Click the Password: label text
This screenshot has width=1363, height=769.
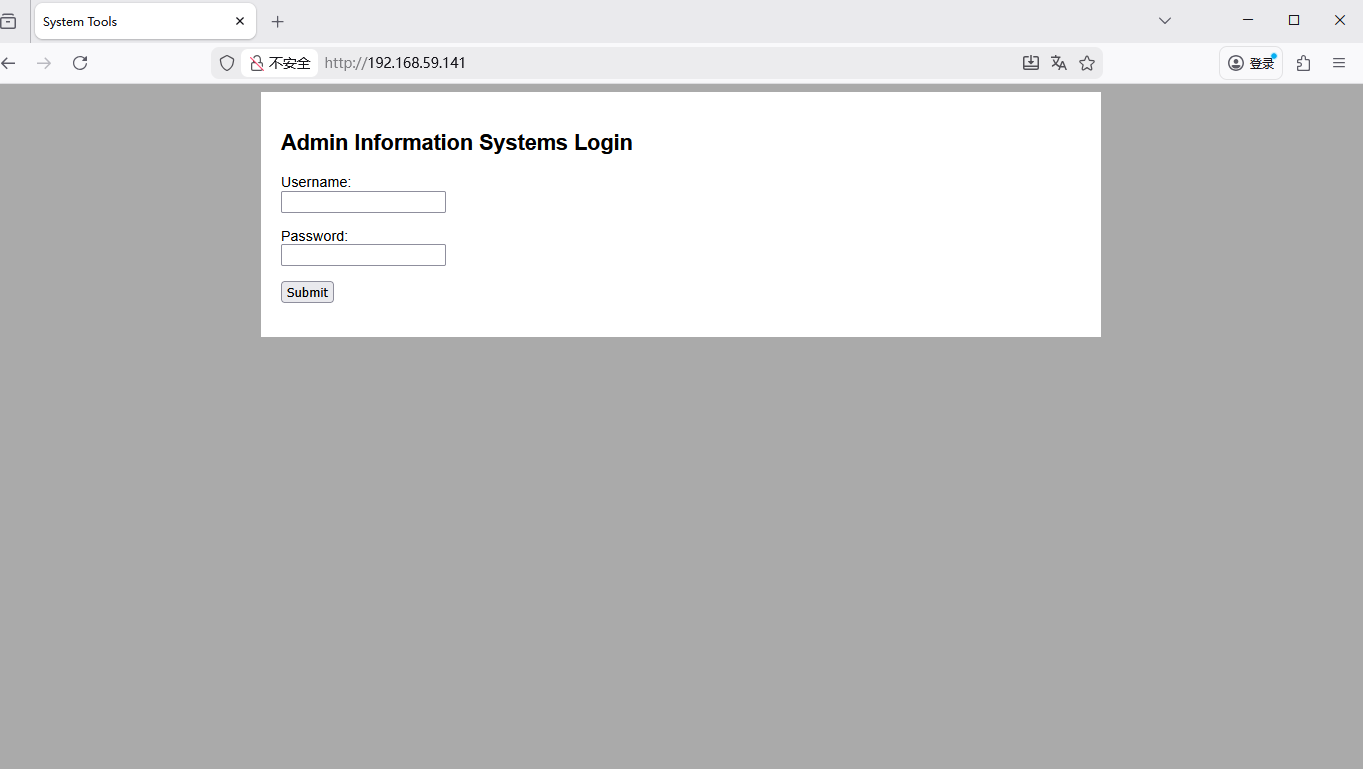coord(314,236)
